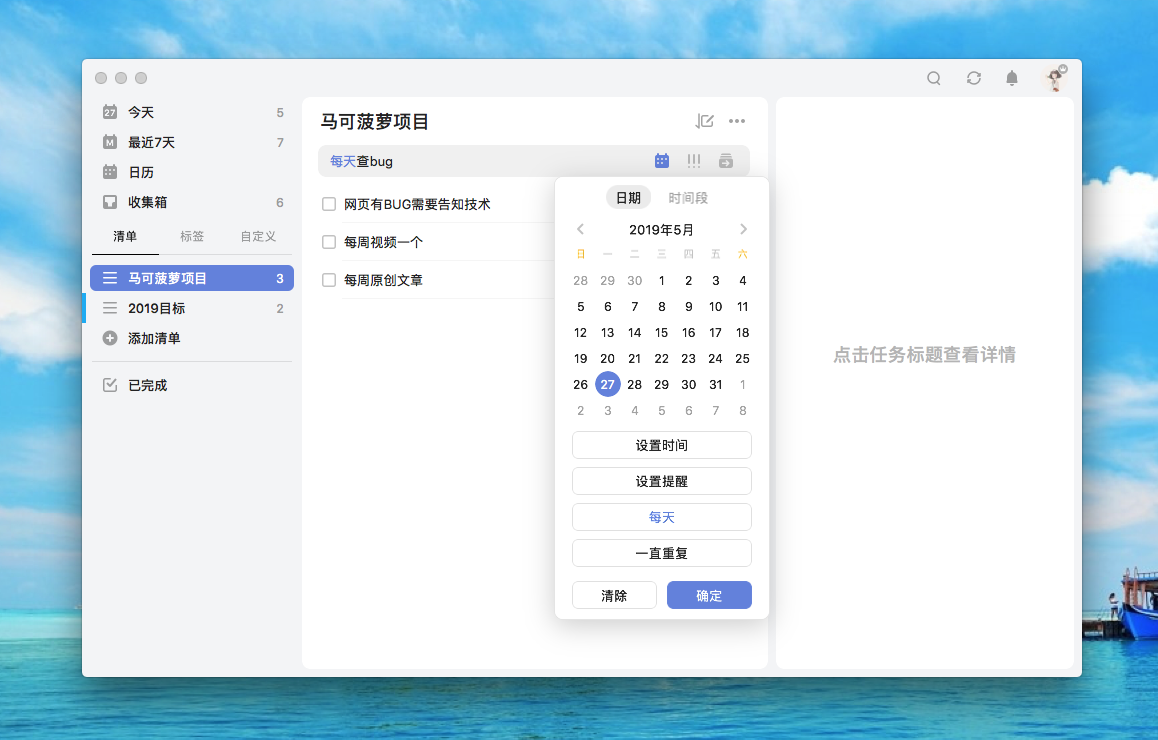Switch to the 自定义 tab
This screenshot has height=740, width=1158.
(x=258, y=236)
